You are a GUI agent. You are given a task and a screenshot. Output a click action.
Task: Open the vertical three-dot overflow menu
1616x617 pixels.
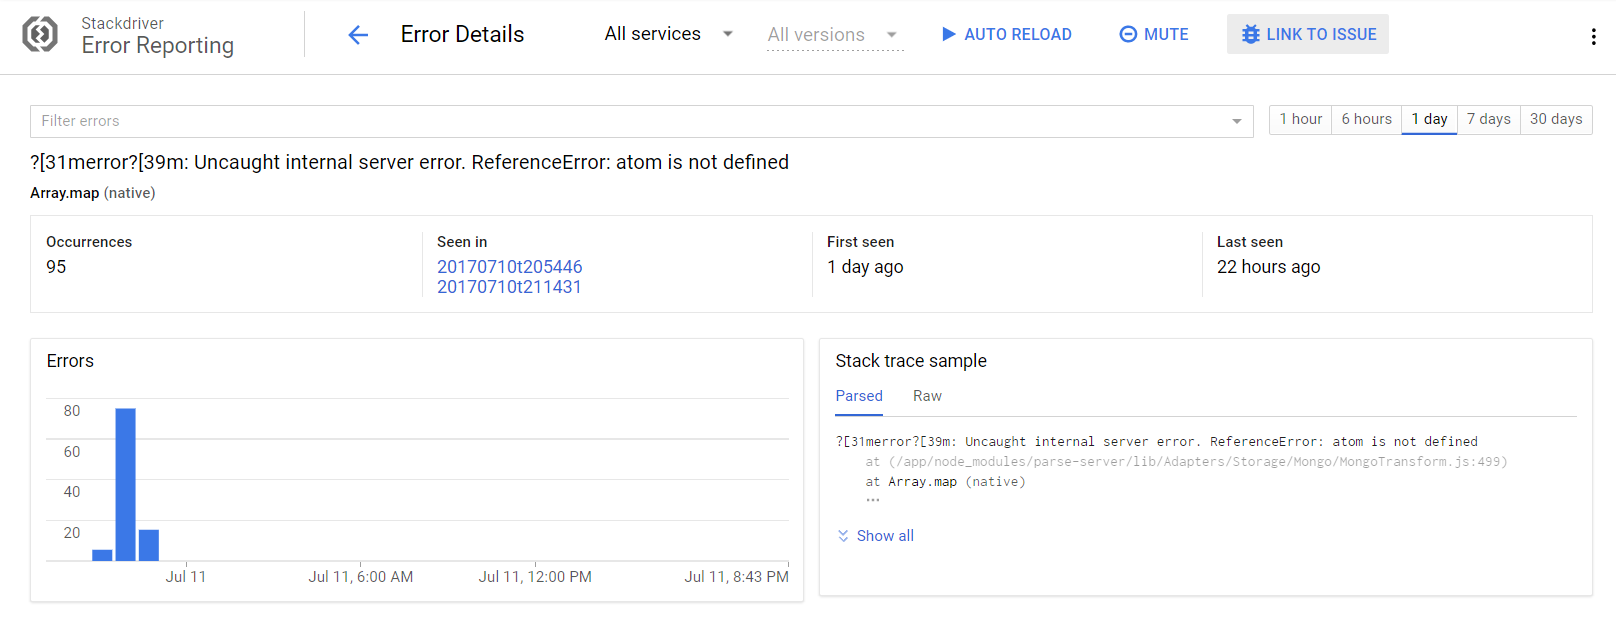(1593, 37)
